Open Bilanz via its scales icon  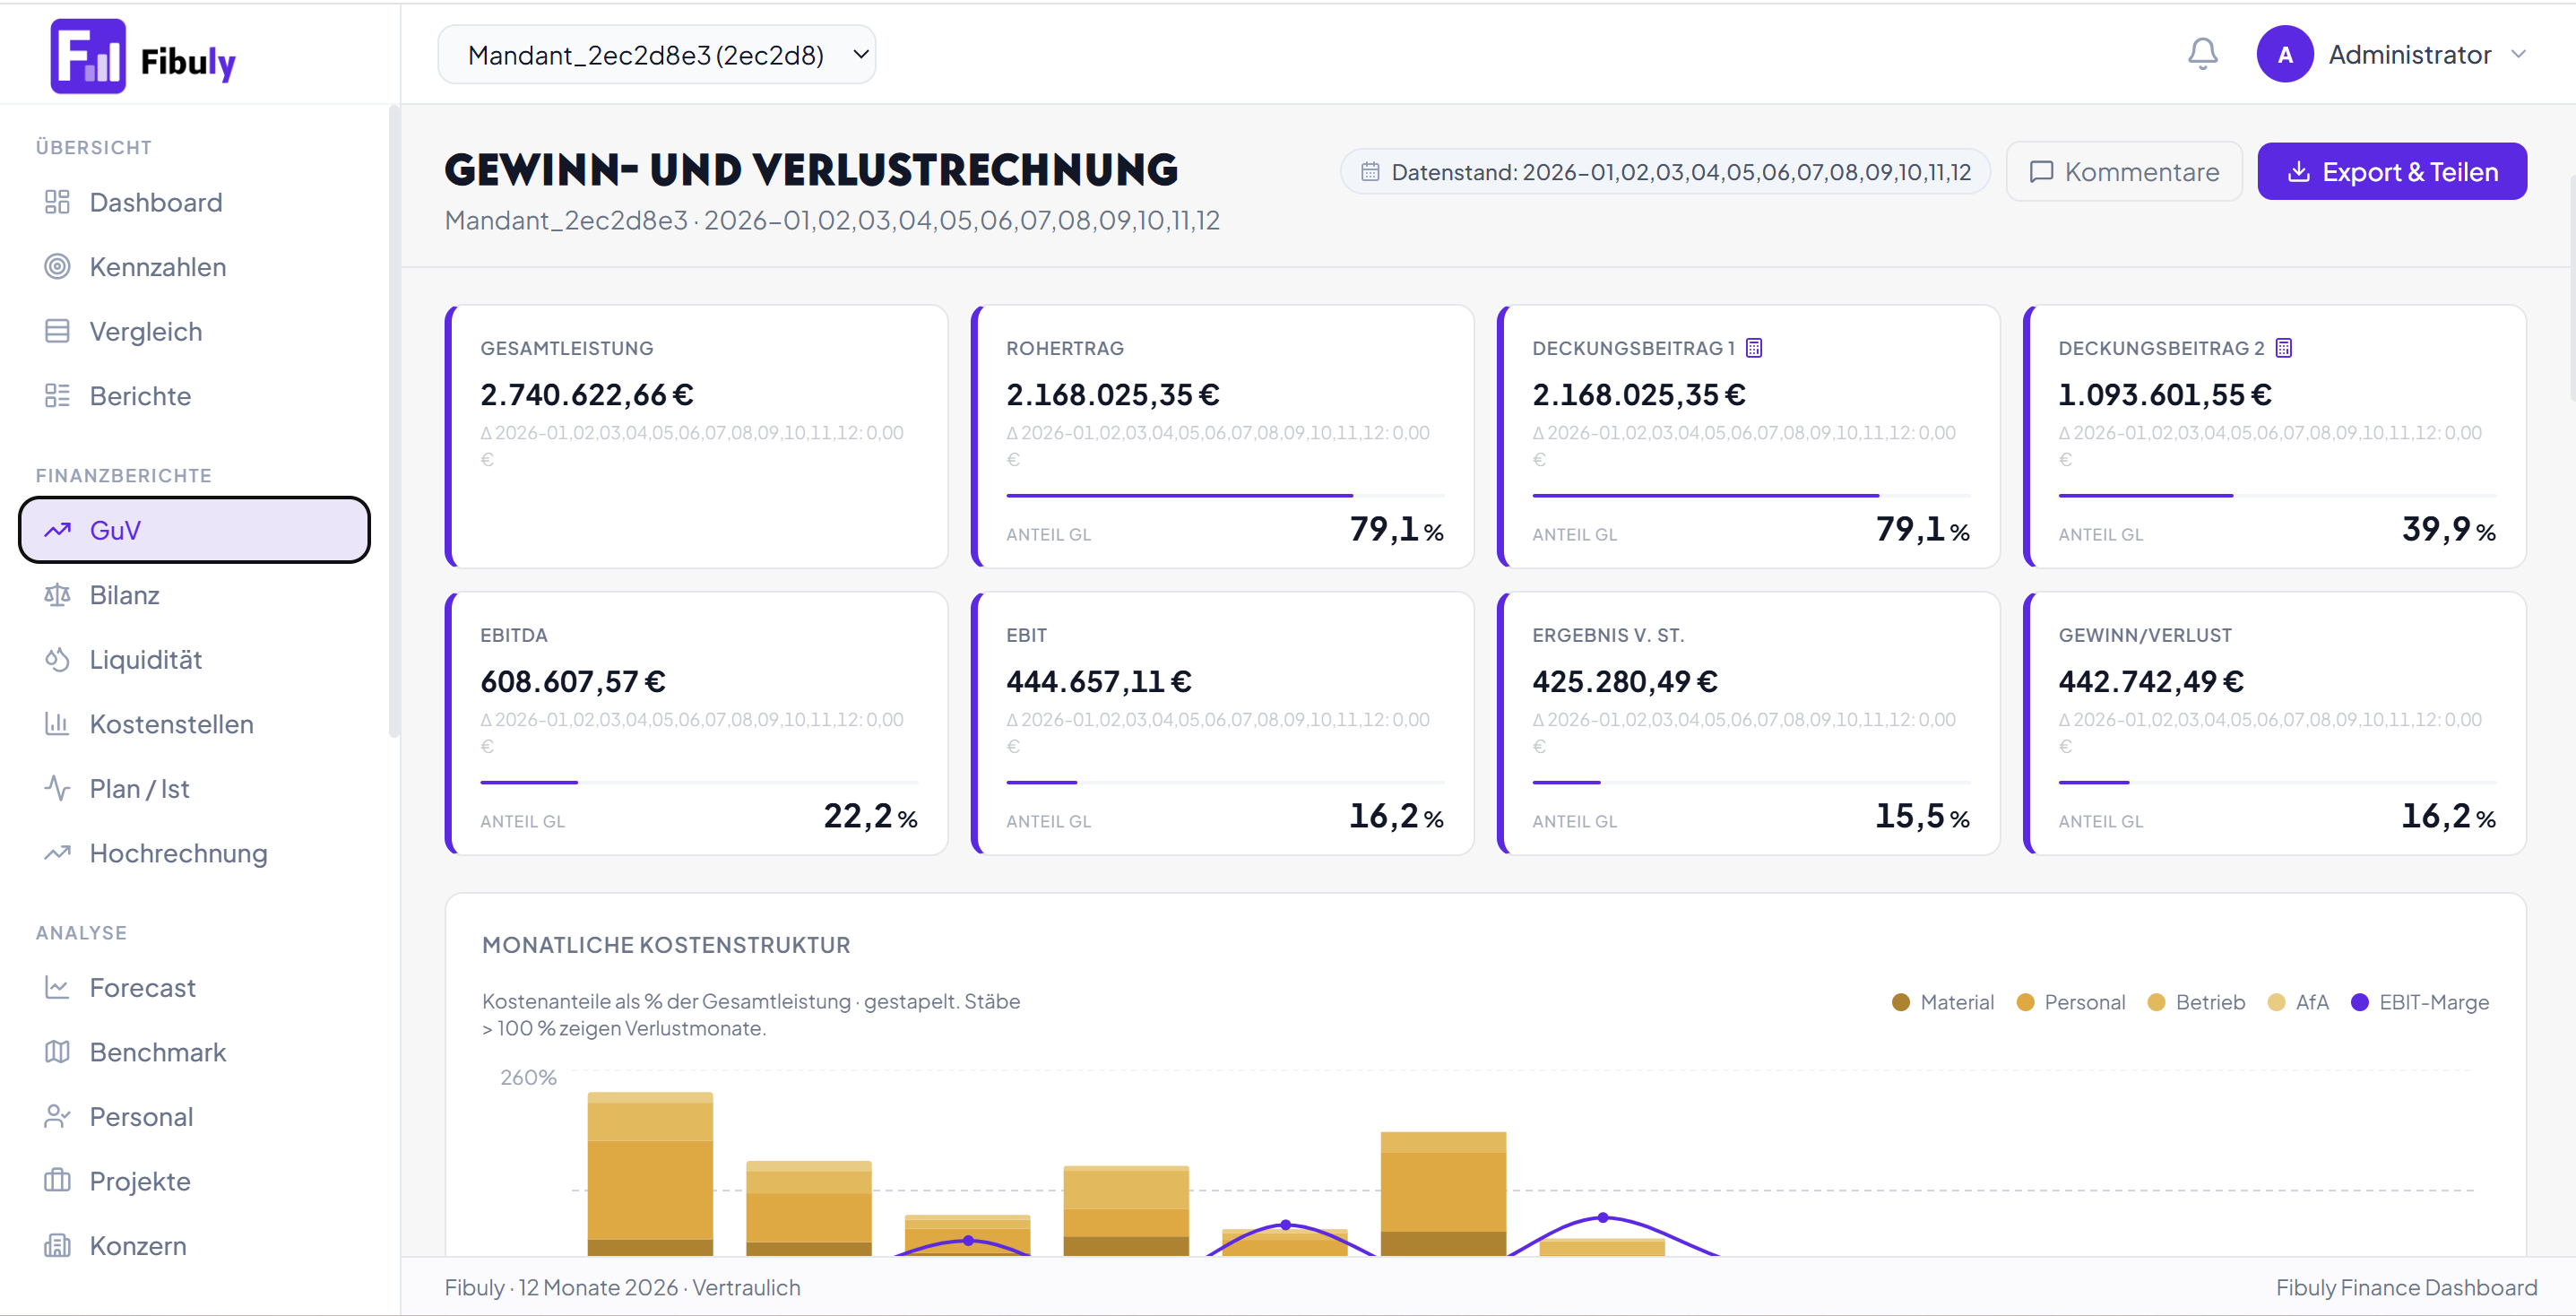[57, 595]
